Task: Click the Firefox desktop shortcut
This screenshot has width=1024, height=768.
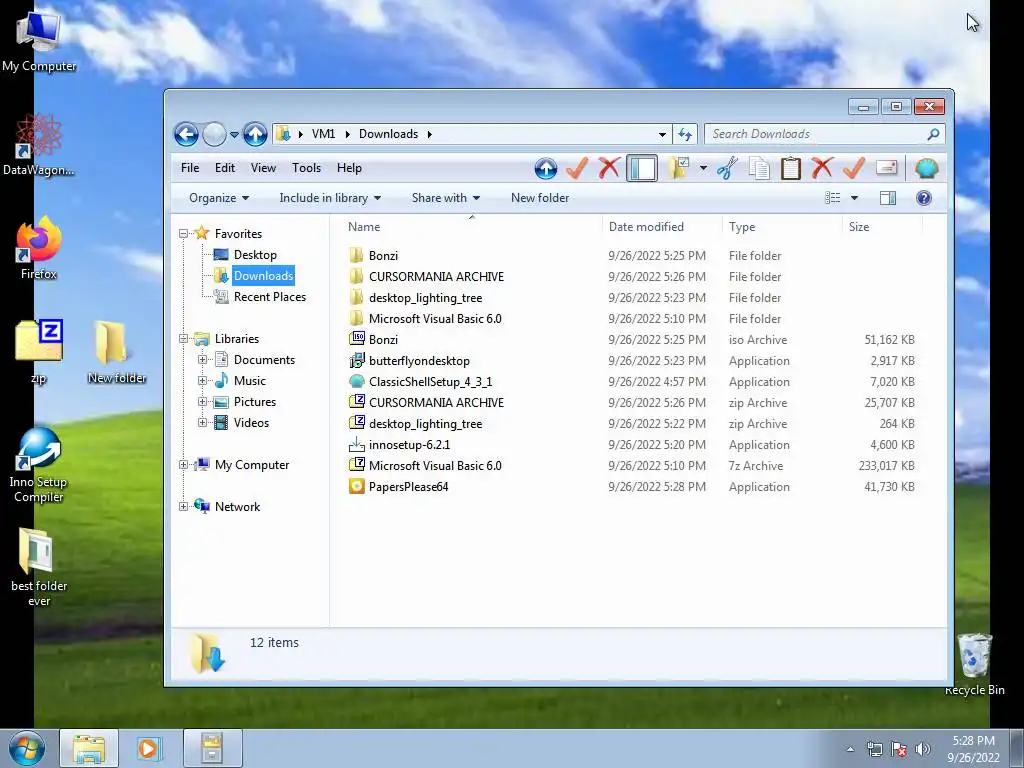Action: (39, 248)
